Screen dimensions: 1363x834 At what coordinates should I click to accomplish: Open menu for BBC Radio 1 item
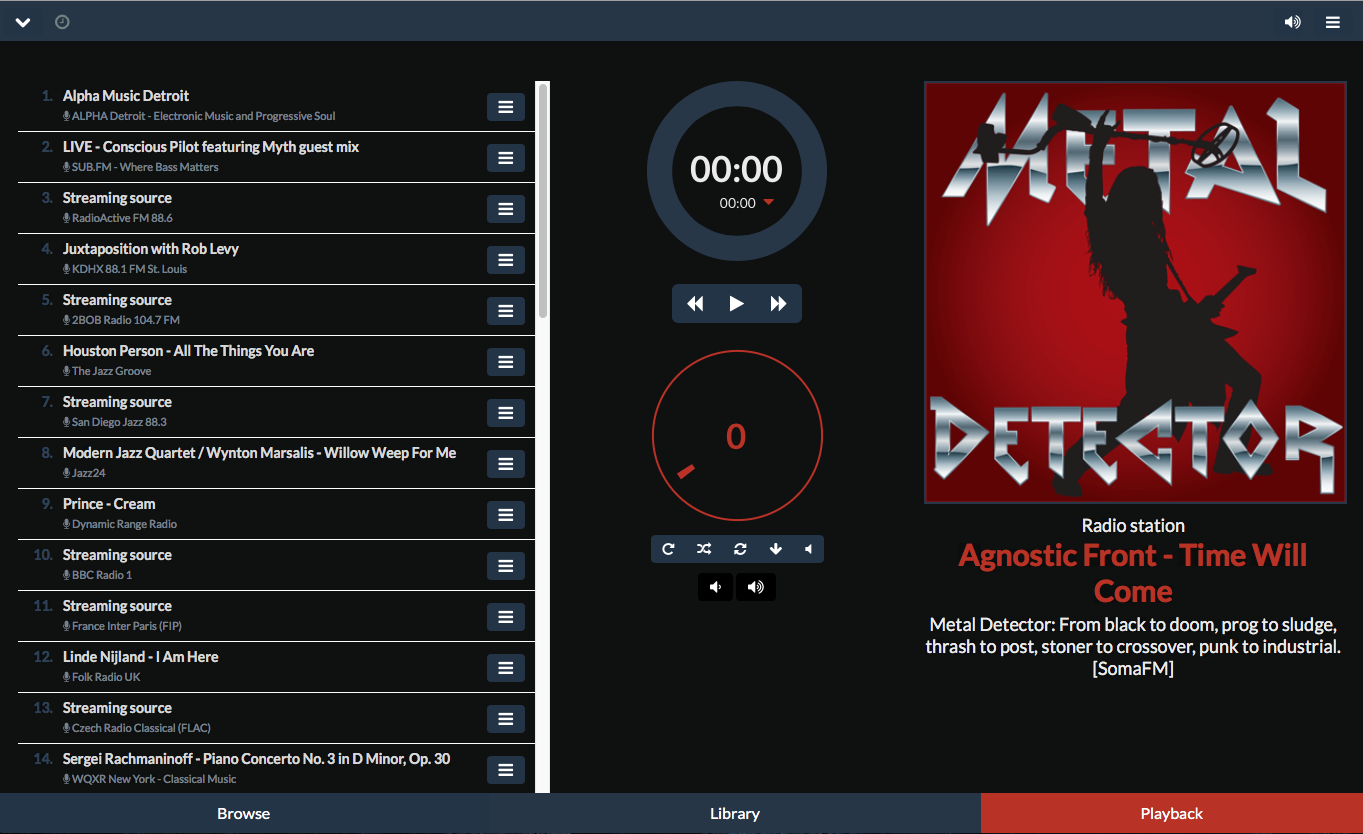pyautogui.click(x=506, y=566)
